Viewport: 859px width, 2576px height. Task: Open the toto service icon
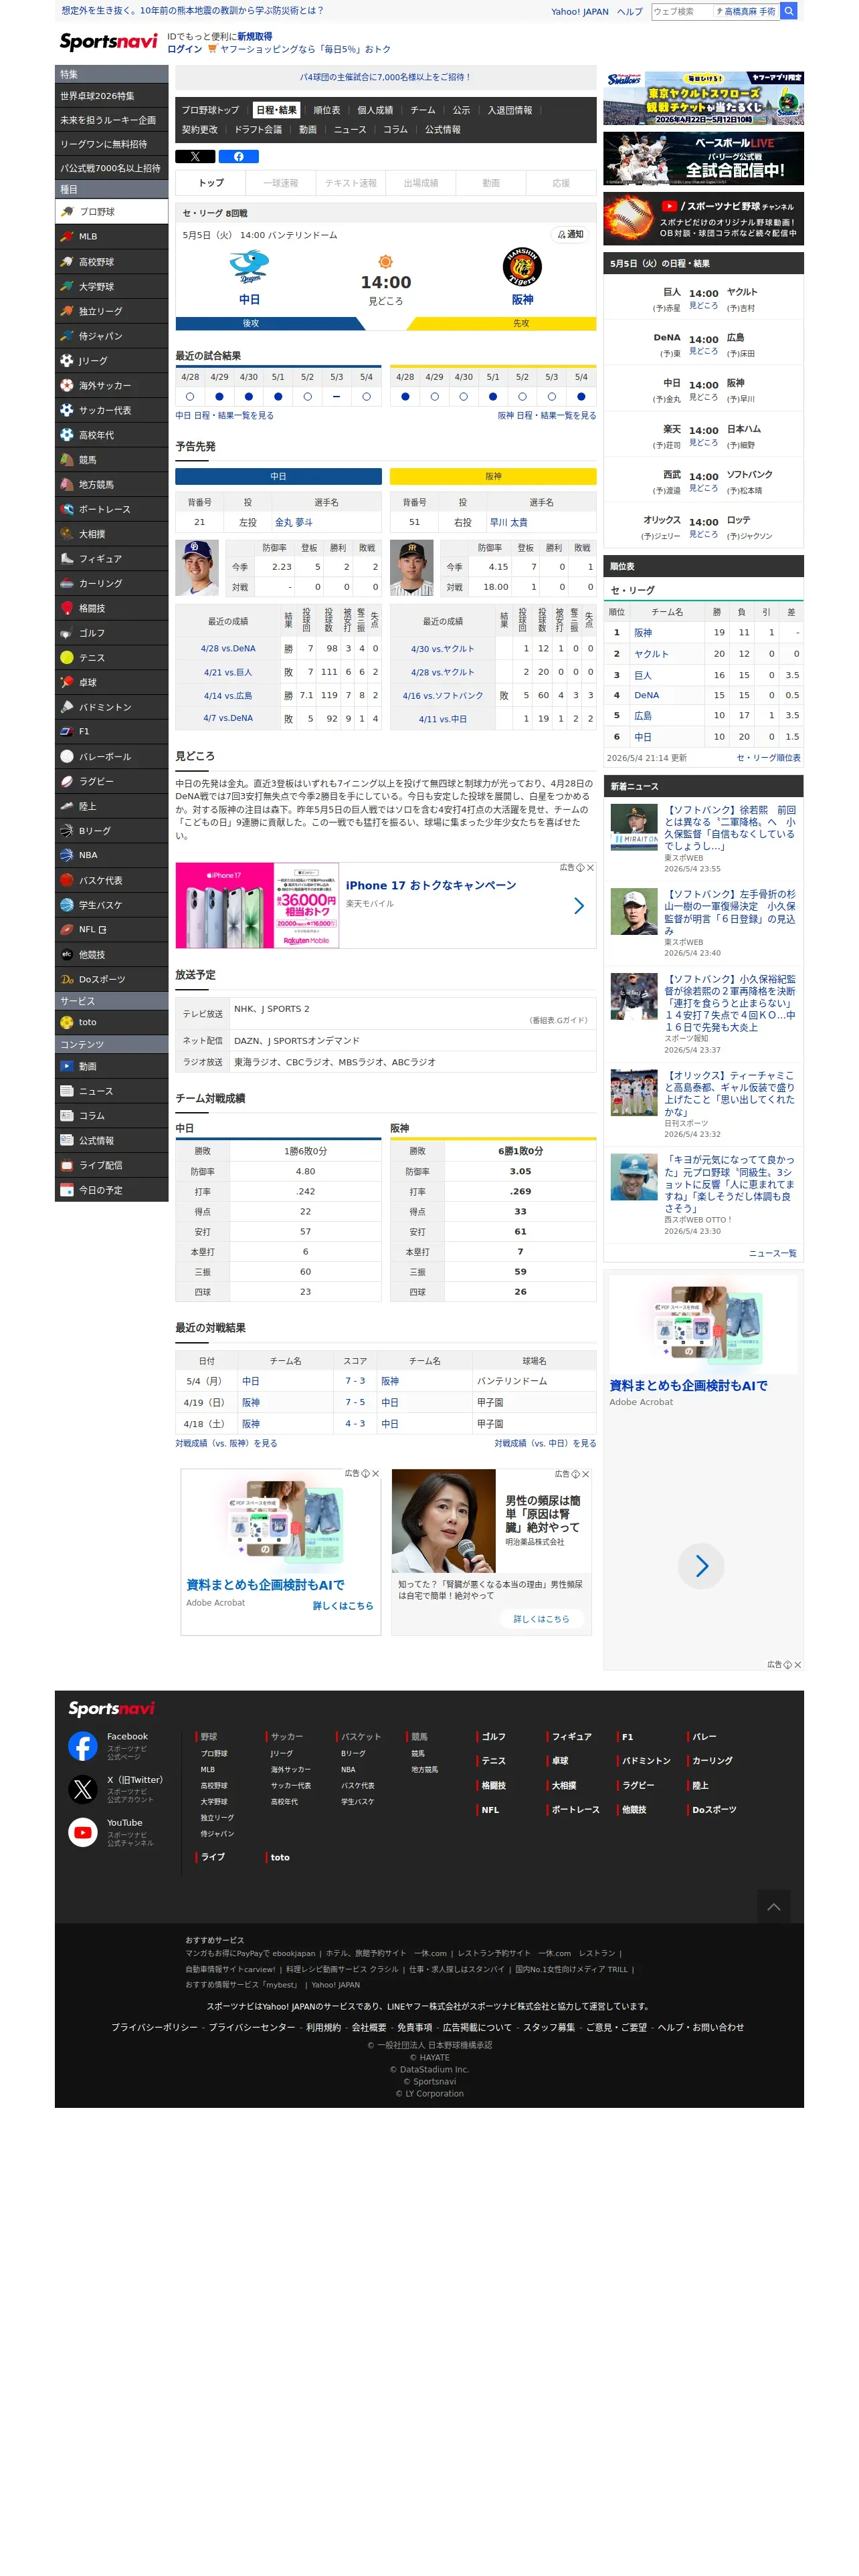pyautogui.click(x=67, y=1023)
